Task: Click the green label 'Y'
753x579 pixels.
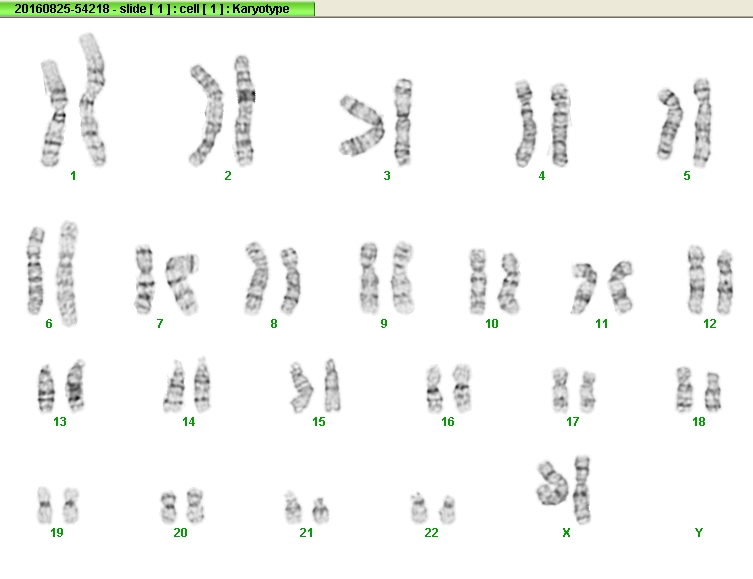Action: pos(699,532)
